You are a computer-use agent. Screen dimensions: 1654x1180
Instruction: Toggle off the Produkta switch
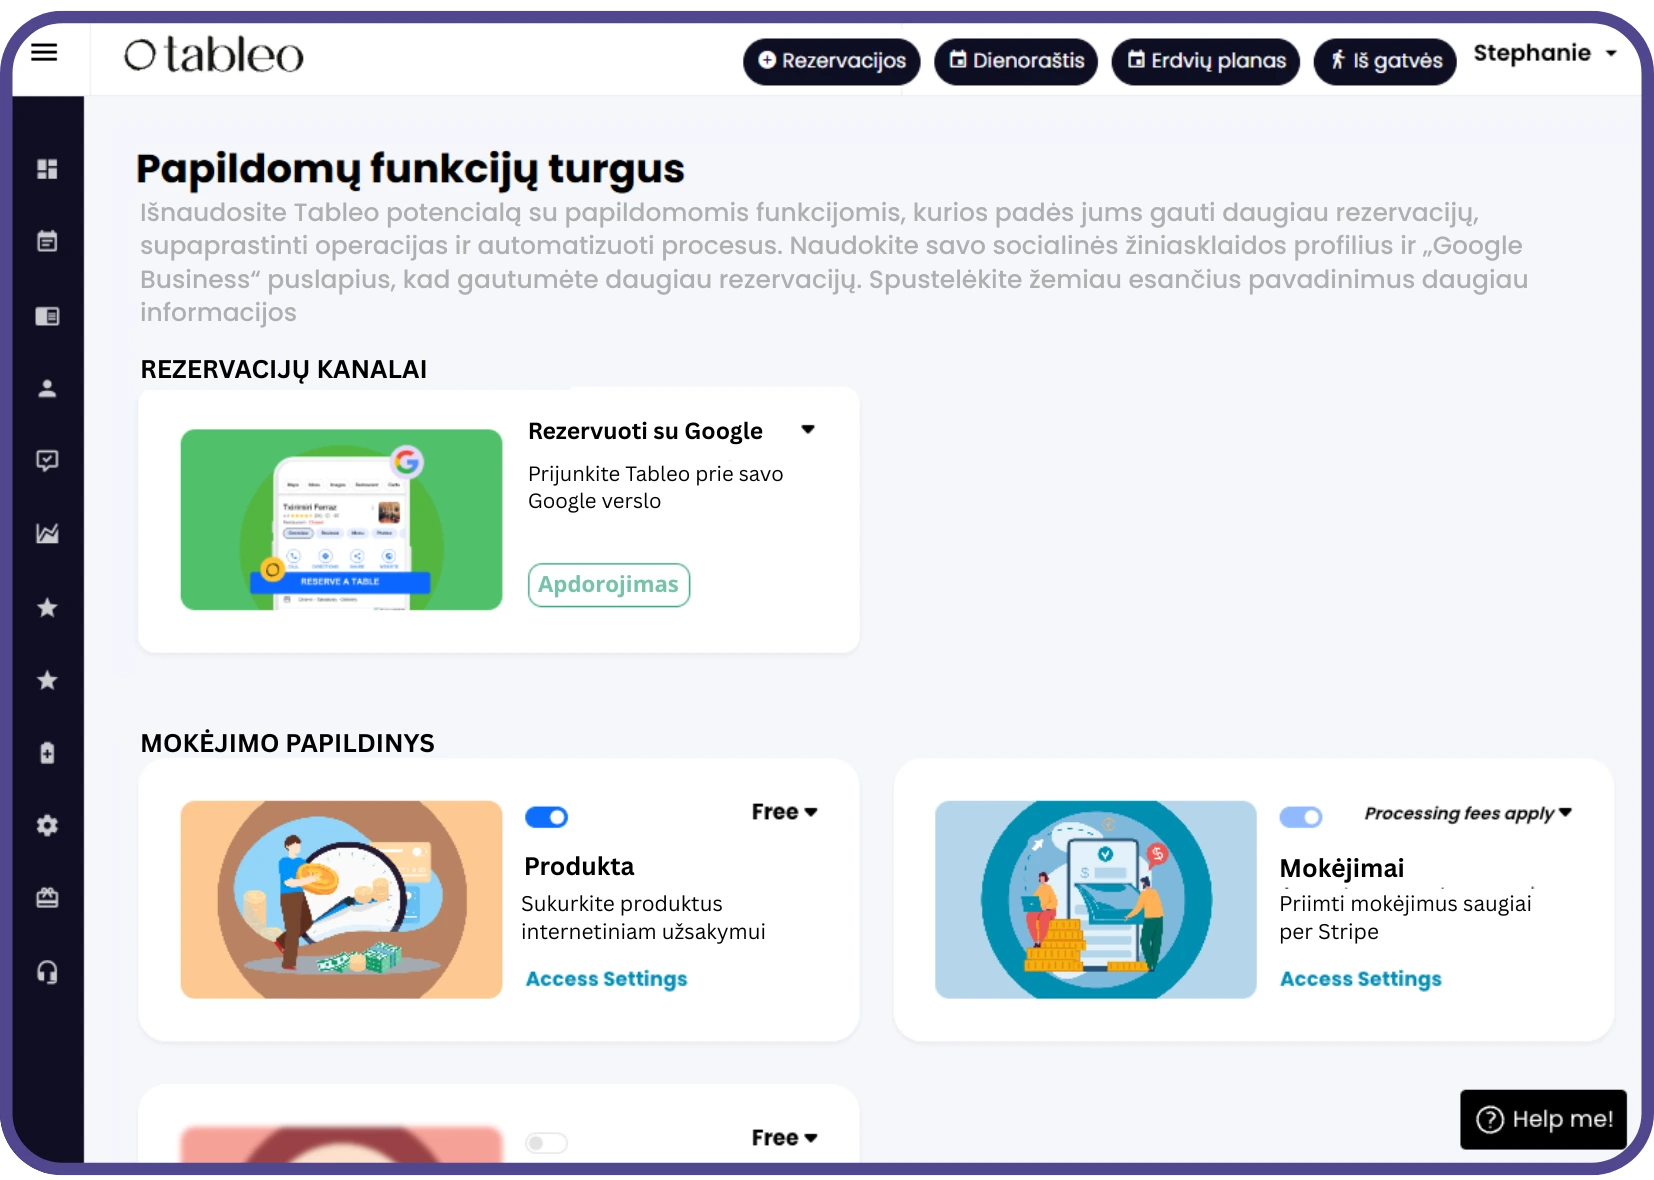coord(546,817)
